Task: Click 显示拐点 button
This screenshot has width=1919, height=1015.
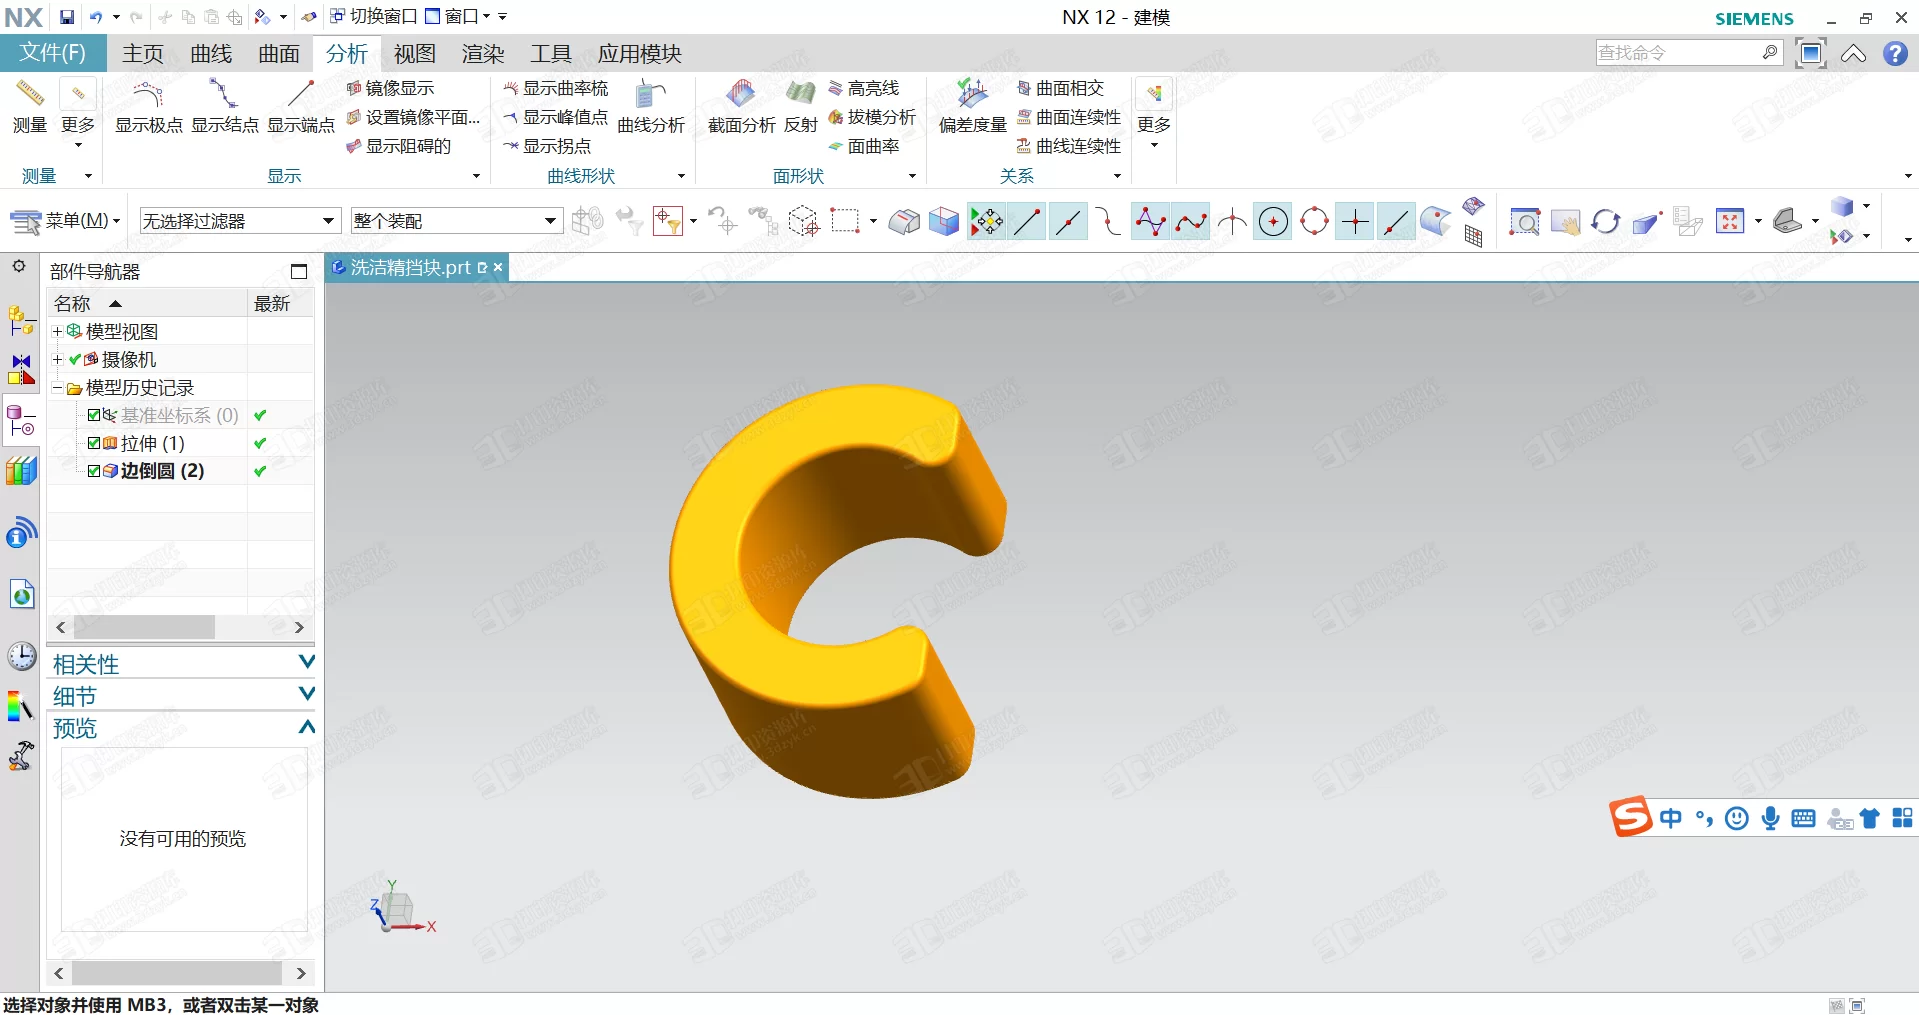Action: (x=548, y=146)
